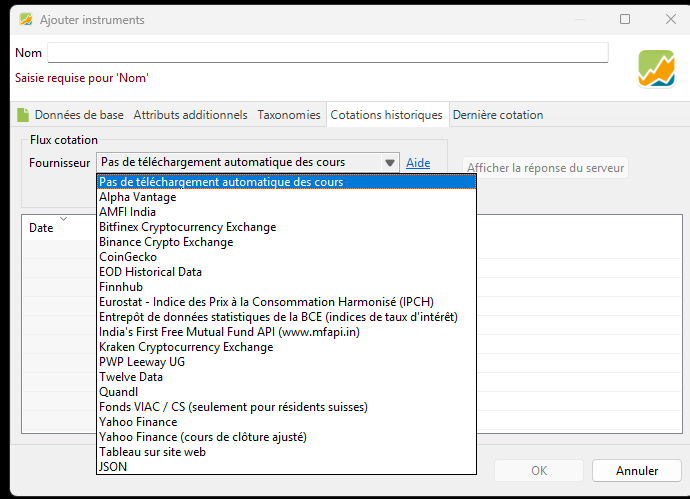This screenshot has width=690, height=499.
Task: Open the Aide help link
Action: [418, 163]
